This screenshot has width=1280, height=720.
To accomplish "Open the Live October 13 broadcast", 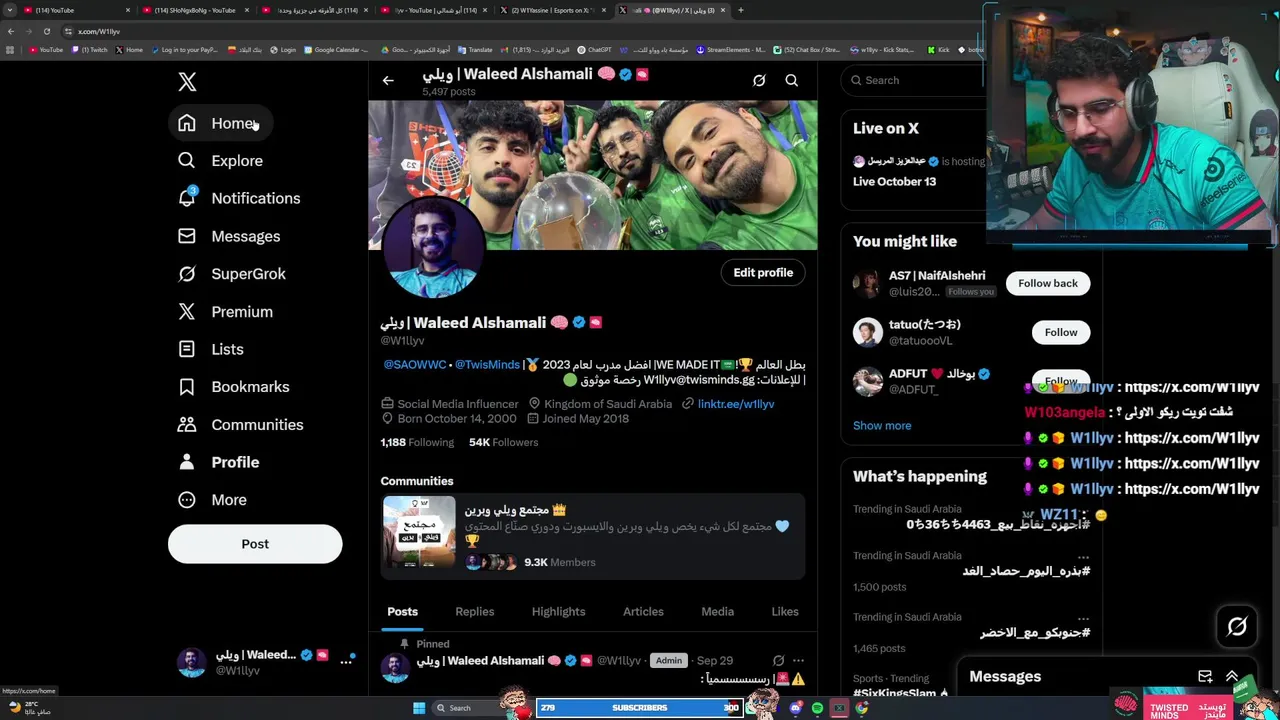I will 894,181.
